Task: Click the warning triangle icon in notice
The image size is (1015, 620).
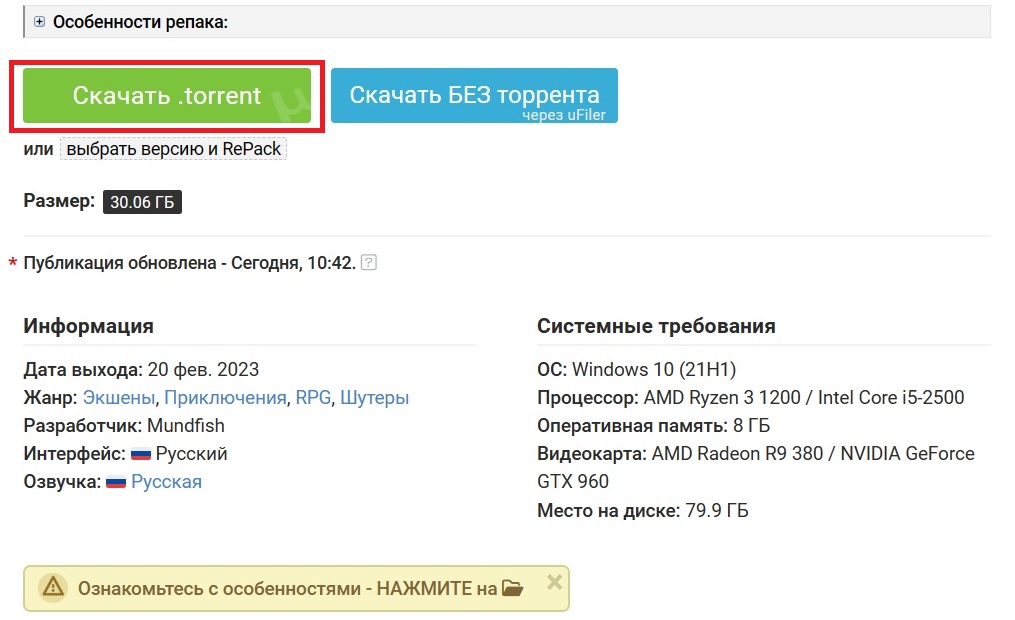Action: click(x=52, y=589)
